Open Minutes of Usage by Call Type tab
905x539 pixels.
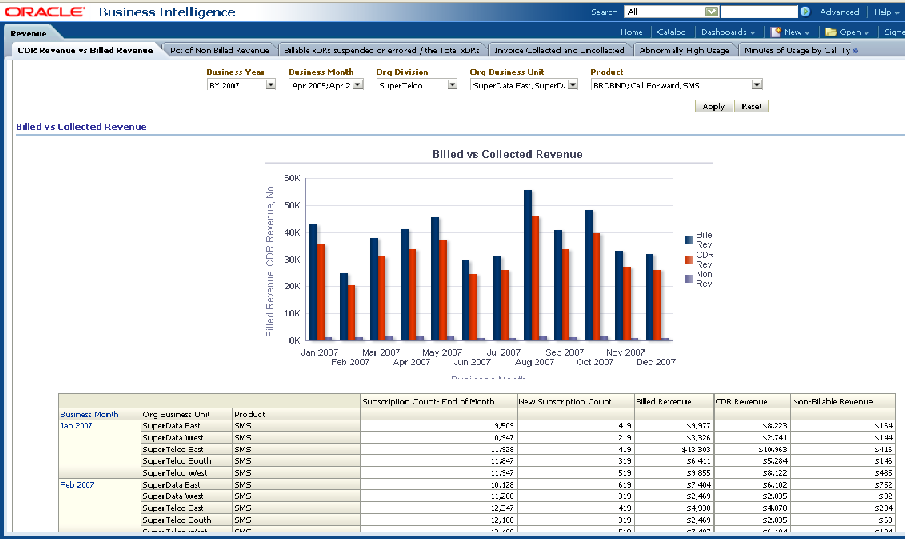coord(797,50)
